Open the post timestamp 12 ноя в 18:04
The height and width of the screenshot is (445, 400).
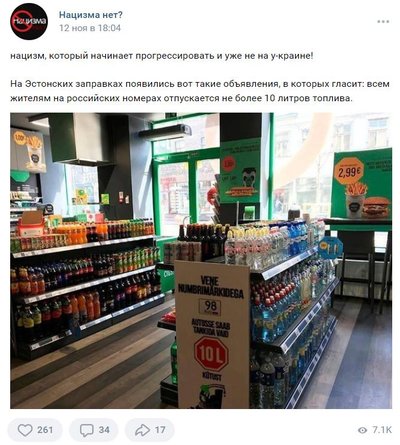(90, 28)
